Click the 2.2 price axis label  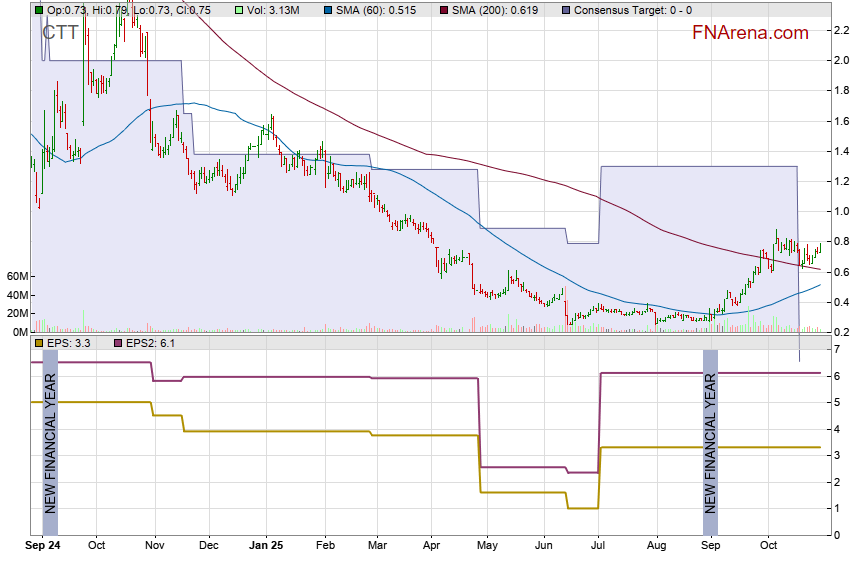842,30
